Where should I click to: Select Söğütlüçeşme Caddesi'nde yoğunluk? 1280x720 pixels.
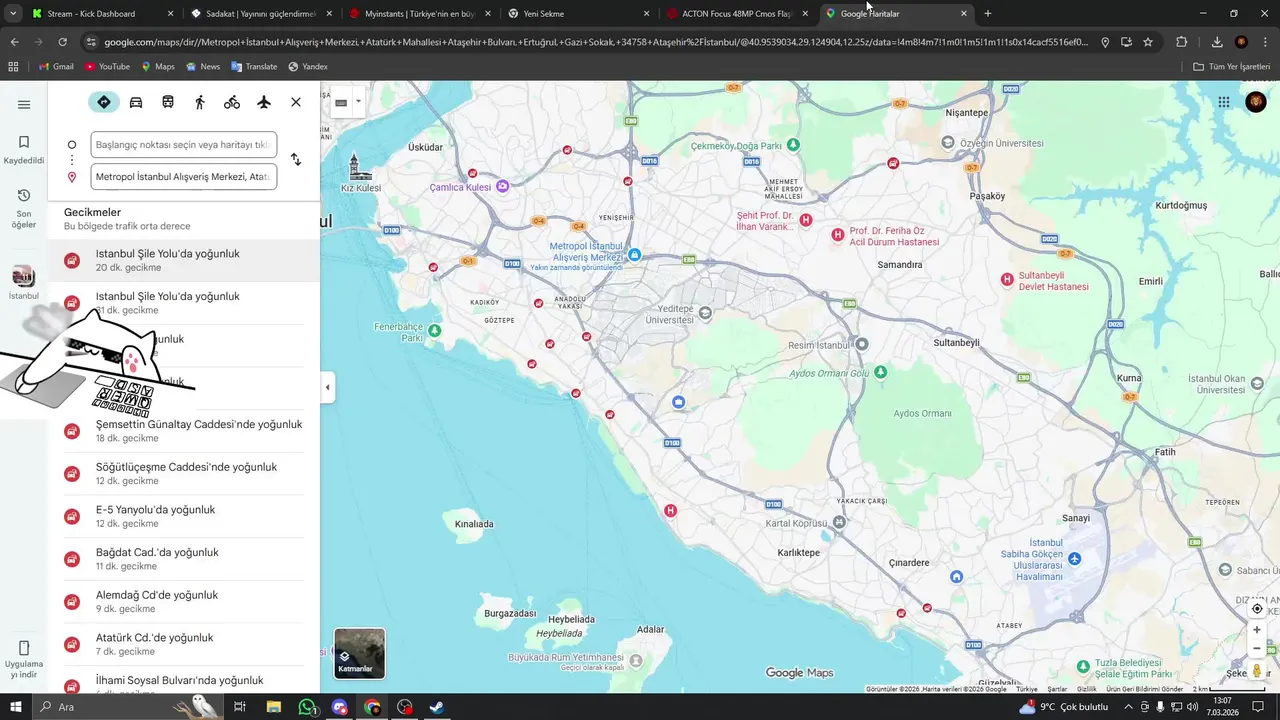[x=184, y=474]
